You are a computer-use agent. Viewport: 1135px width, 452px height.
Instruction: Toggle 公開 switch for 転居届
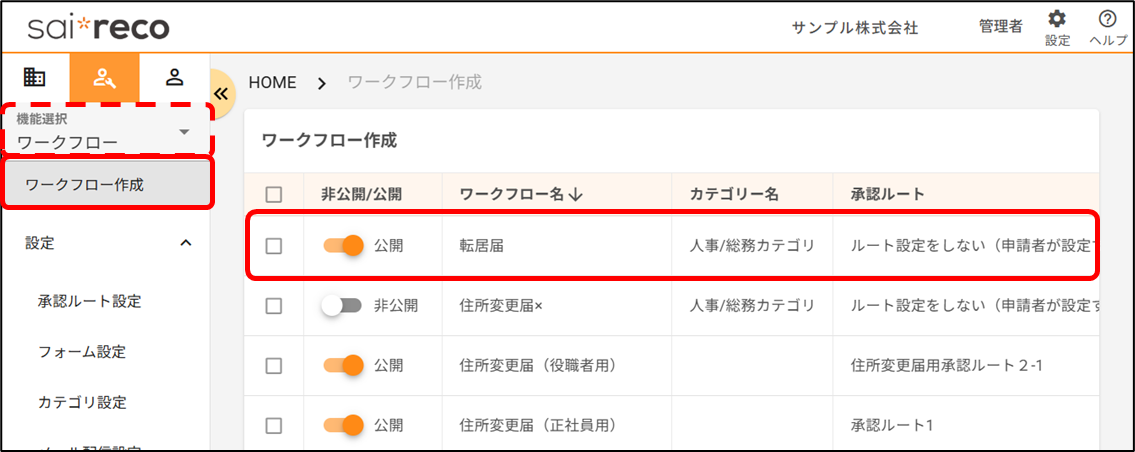point(343,245)
